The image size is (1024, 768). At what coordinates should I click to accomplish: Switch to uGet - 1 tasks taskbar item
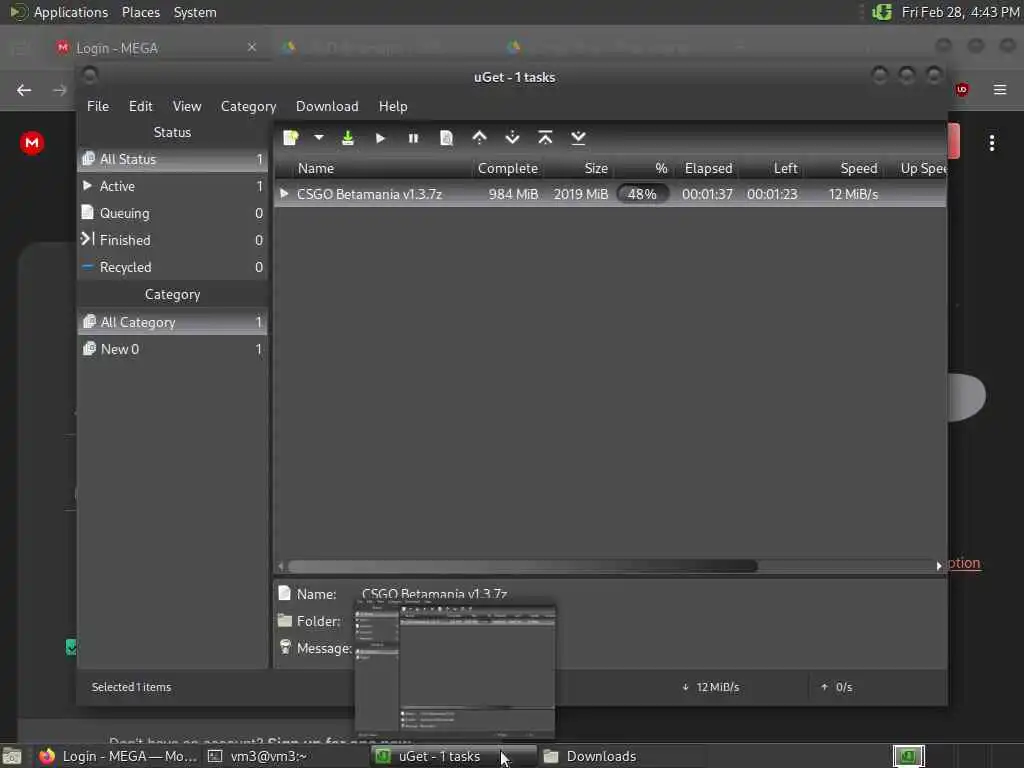pyautogui.click(x=452, y=756)
